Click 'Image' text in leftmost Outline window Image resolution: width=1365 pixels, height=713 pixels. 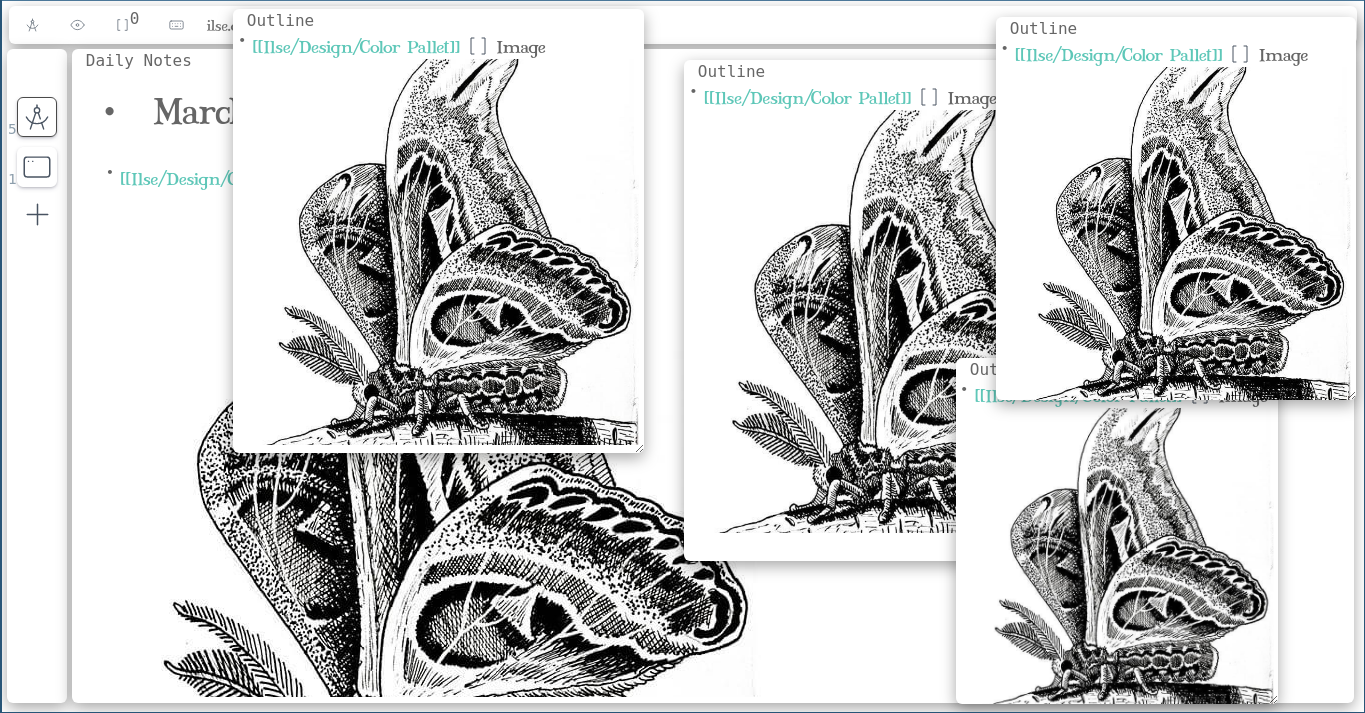(x=521, y=48)
